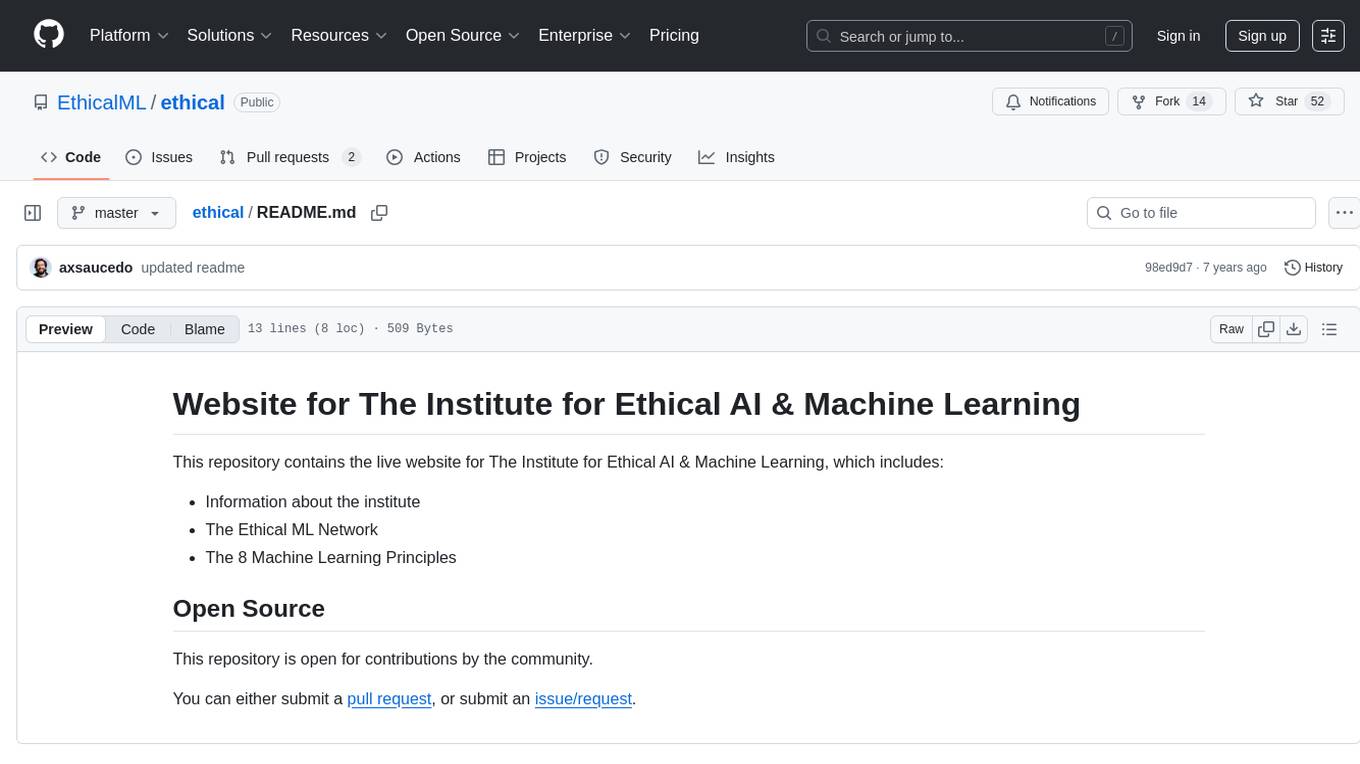Open the Pricing page

click(674, 35)
